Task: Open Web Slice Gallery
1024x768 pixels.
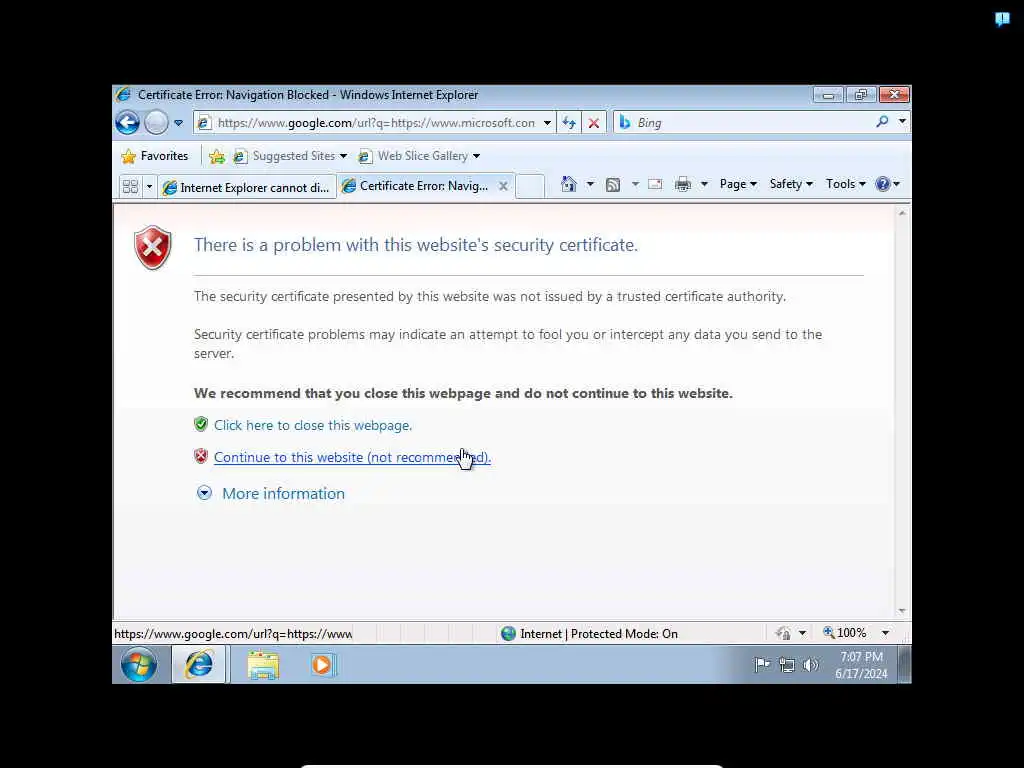Action: 419,156
